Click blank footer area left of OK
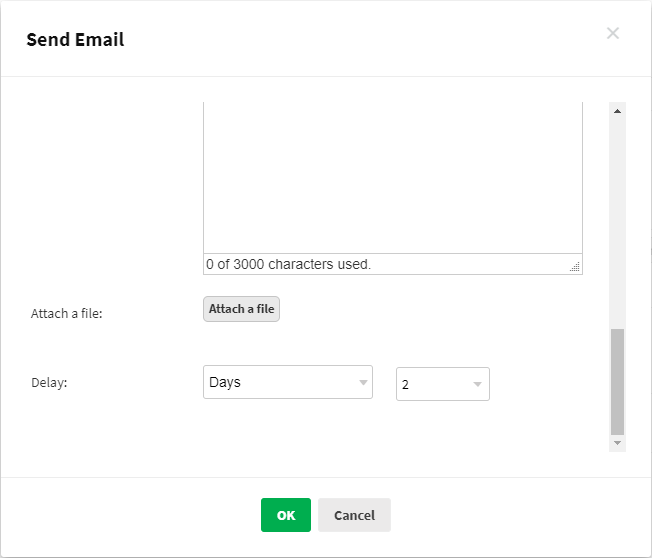 click(130, 515)
